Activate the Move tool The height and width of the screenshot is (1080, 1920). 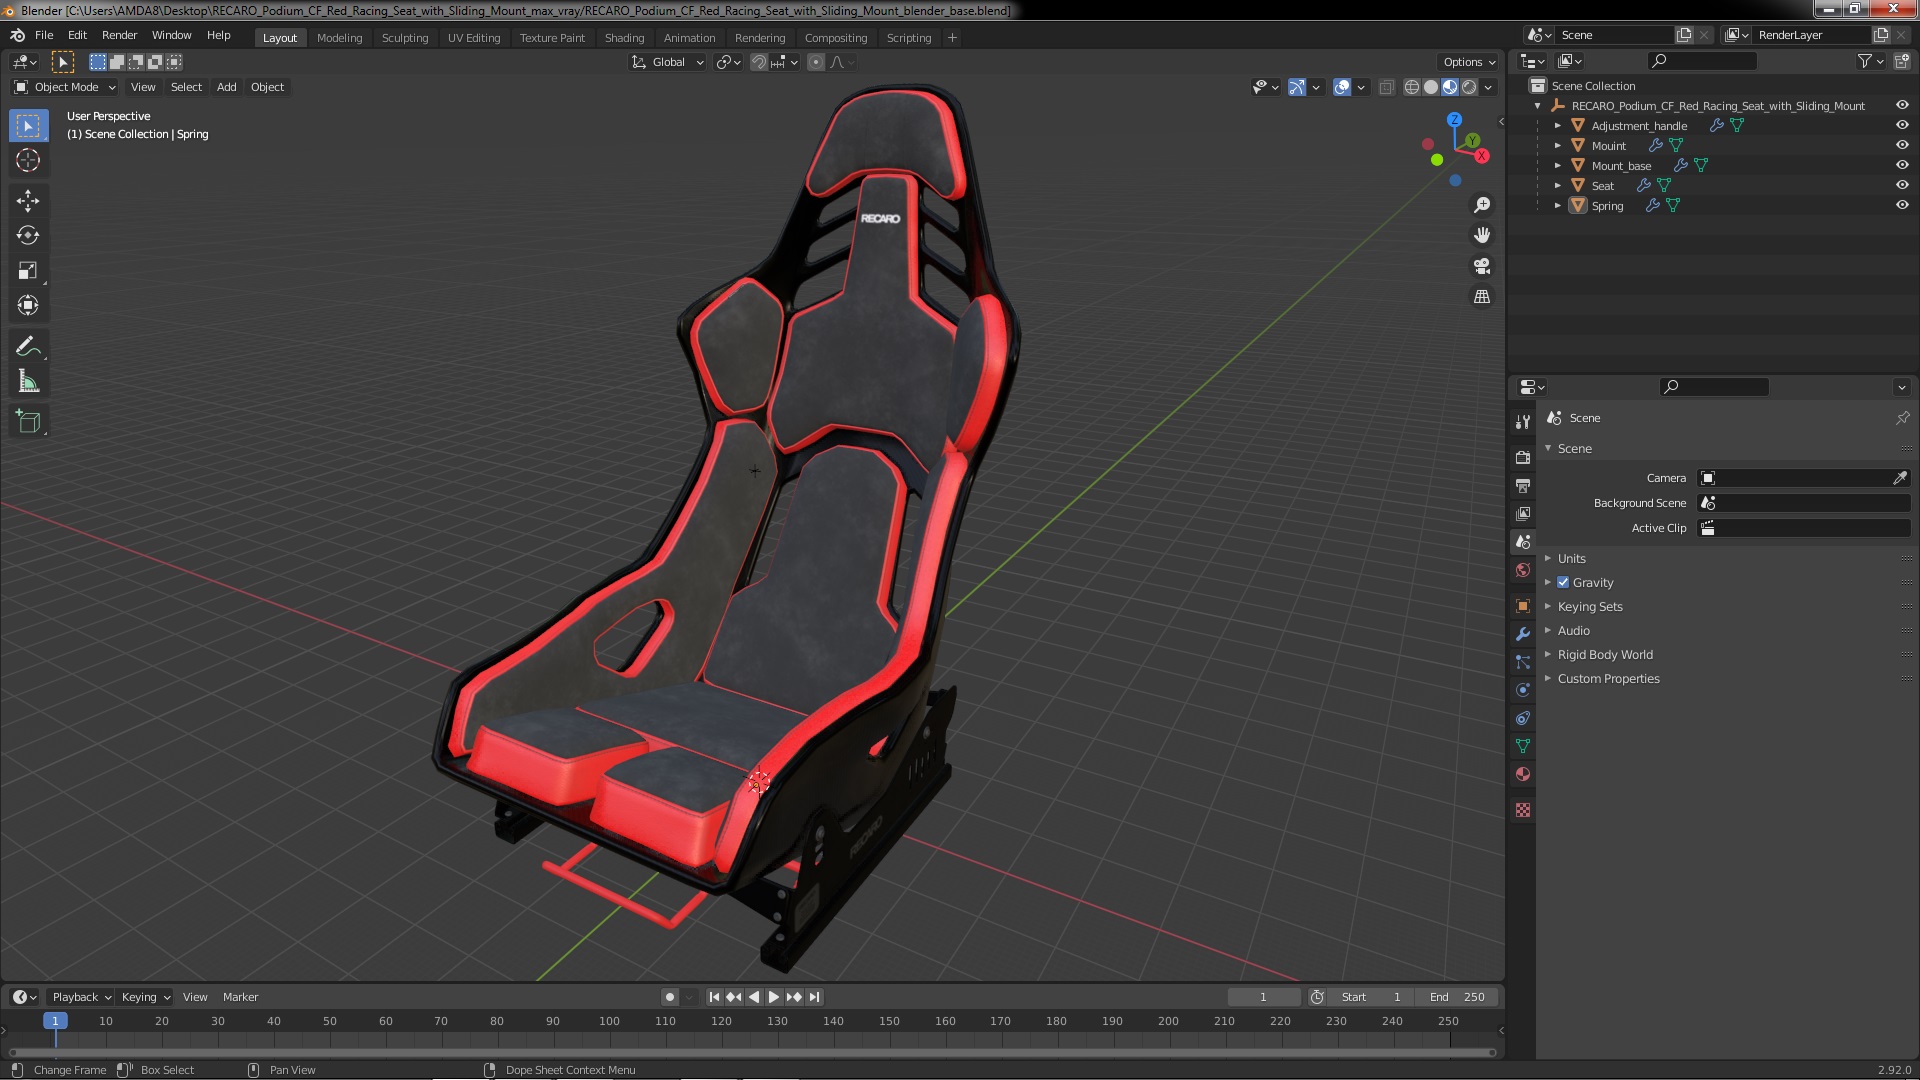tap(28, 201)
